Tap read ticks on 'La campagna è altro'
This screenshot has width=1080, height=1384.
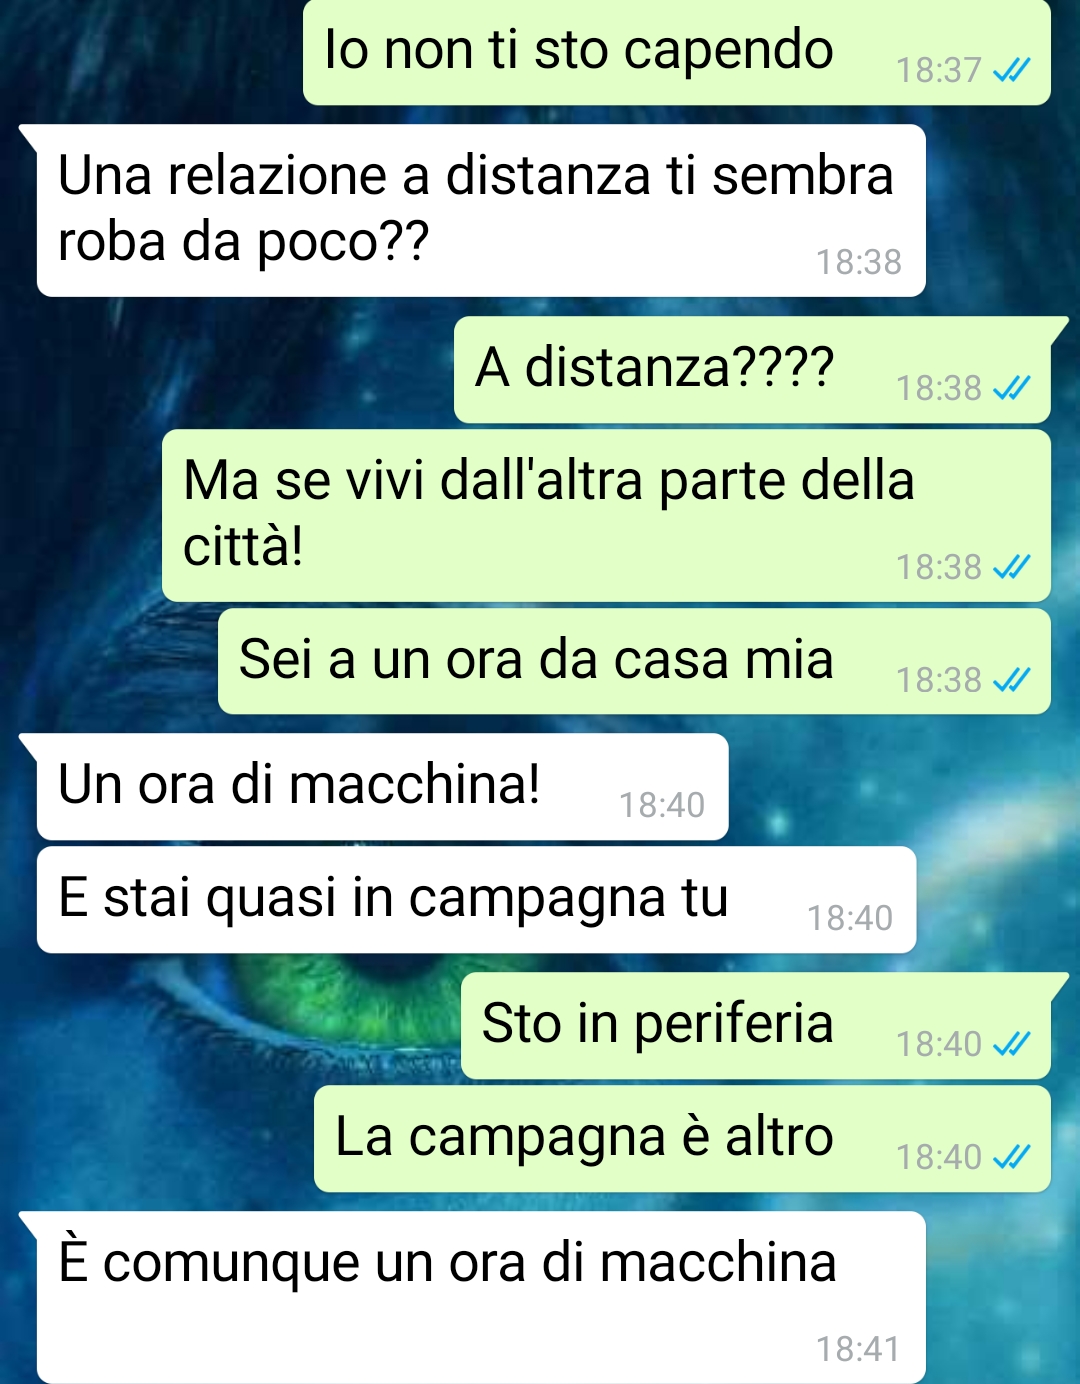click(1011, 1157)
